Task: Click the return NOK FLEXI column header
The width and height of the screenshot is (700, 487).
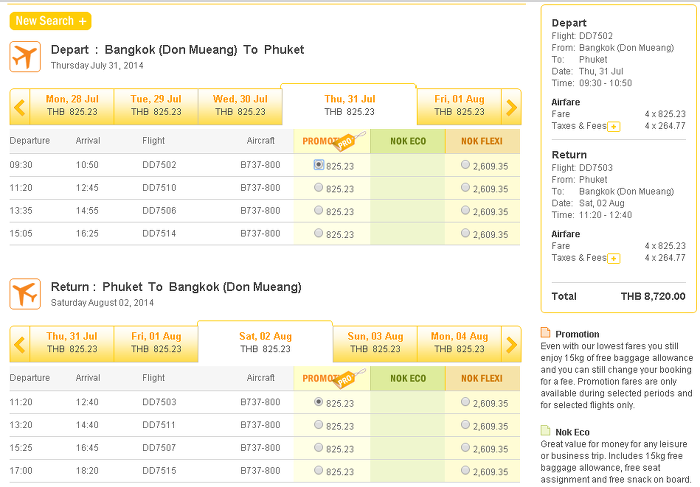Action: pos(482,378)
